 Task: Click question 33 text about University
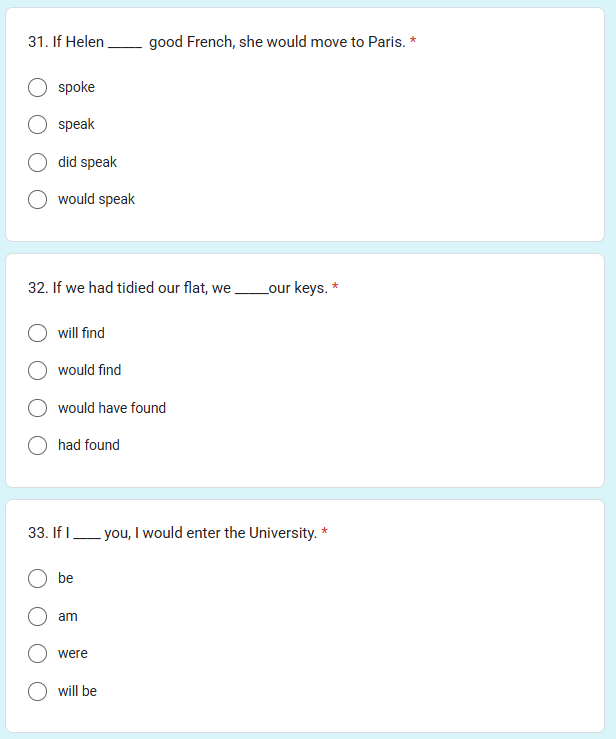pyautogui.click(x=172, y=533)
